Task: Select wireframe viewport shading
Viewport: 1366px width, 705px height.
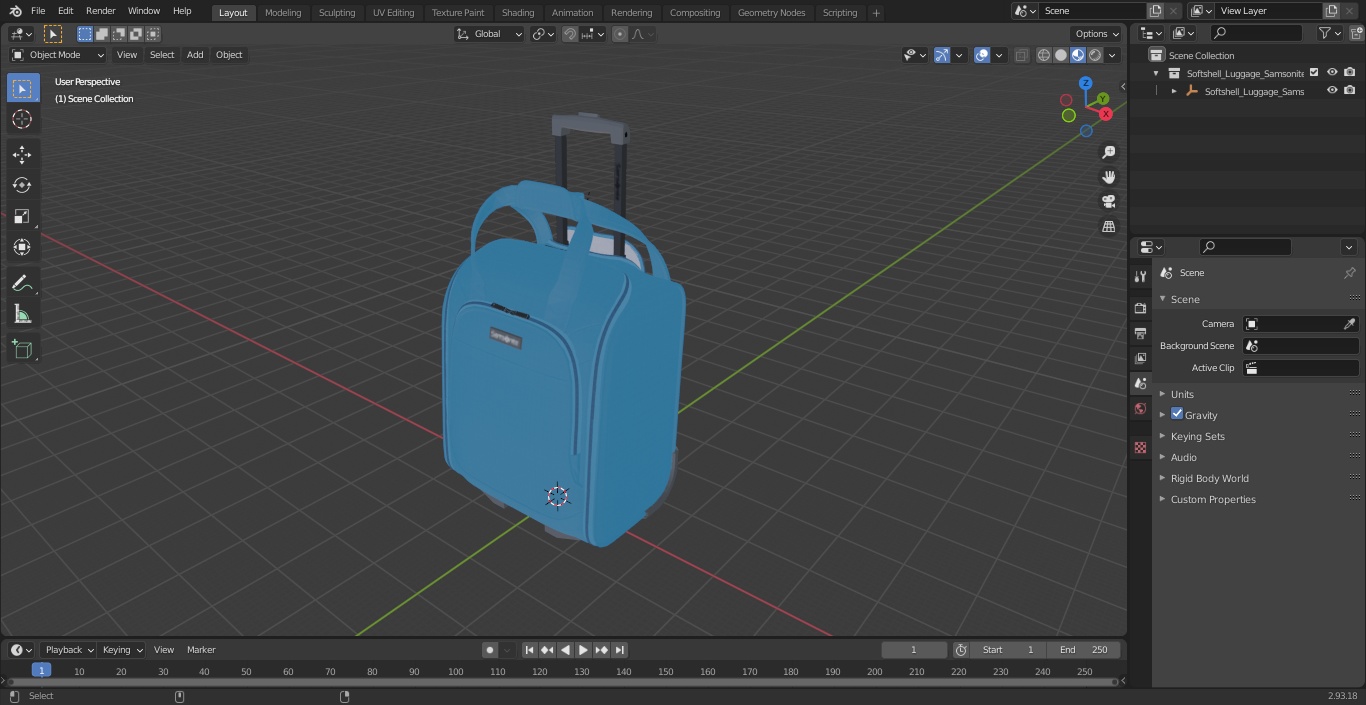Action: 1044,55
